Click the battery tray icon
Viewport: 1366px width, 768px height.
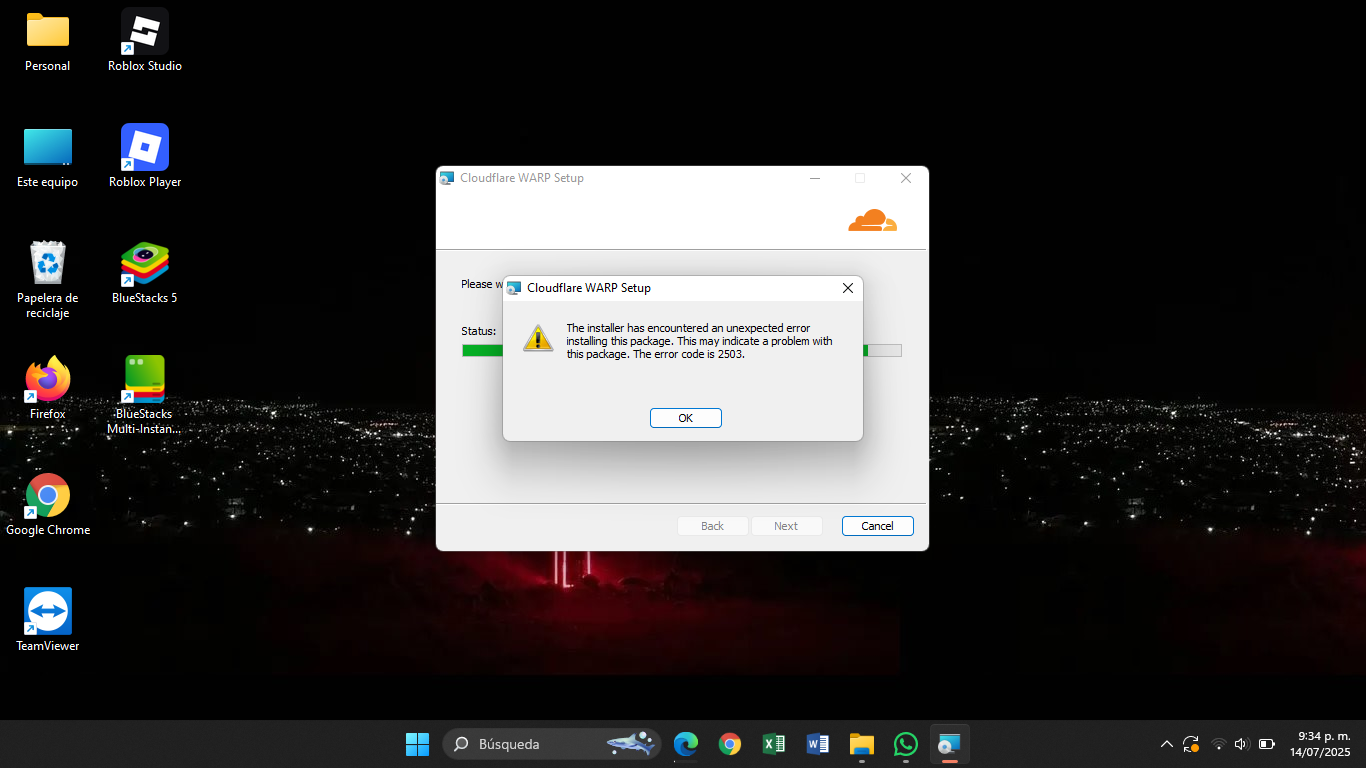1267,744
